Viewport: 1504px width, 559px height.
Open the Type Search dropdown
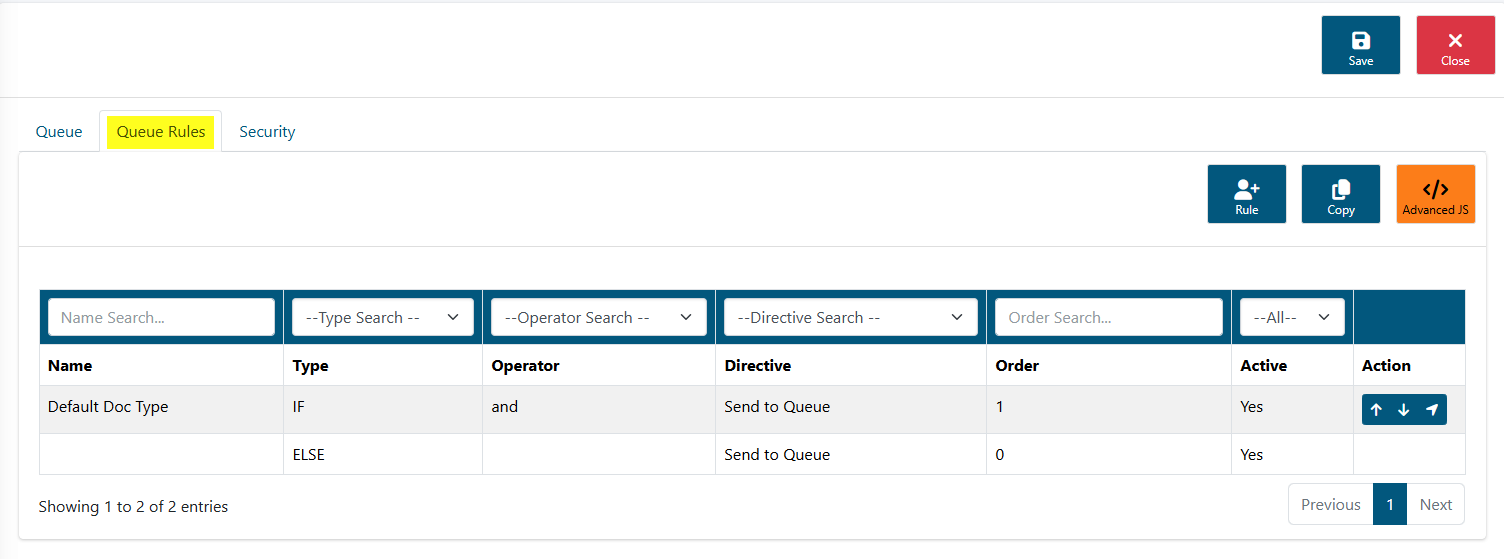pos(383,317)
